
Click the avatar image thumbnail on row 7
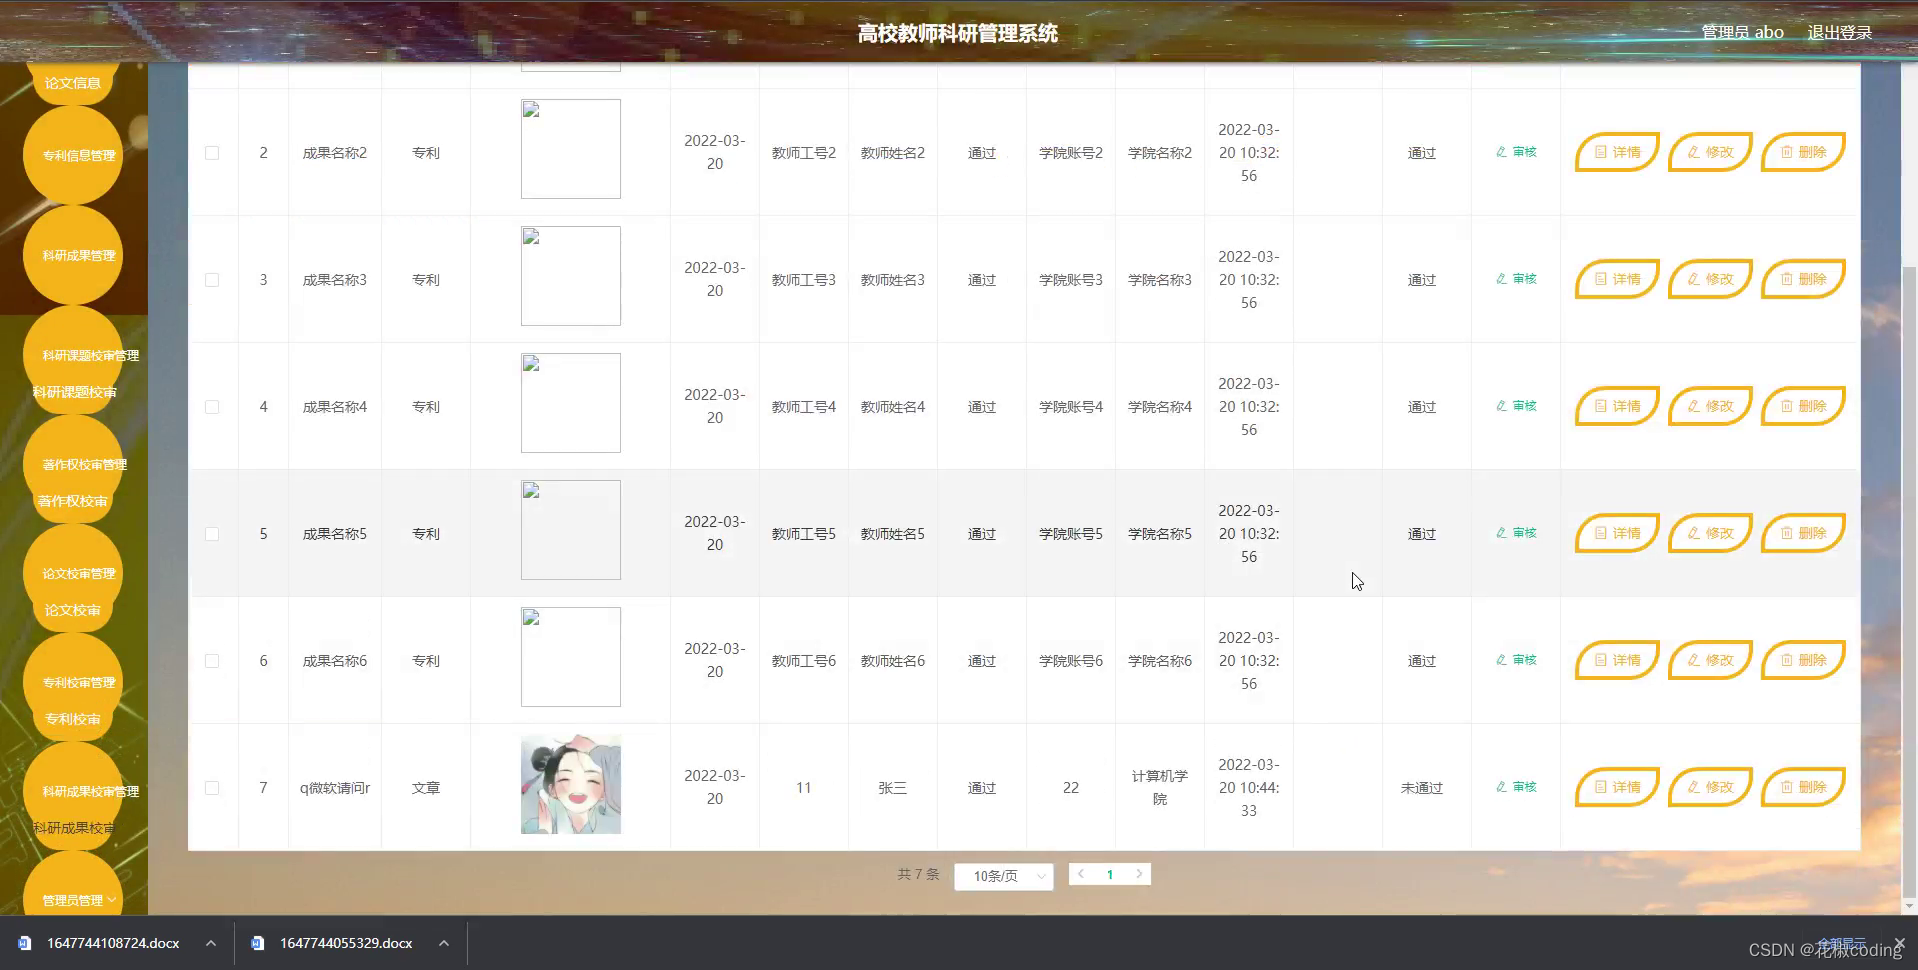570,783
